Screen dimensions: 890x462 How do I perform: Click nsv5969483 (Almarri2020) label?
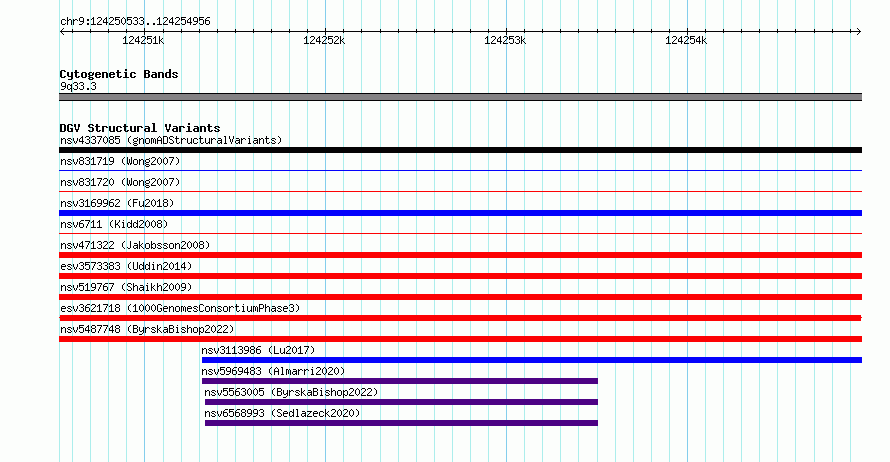[273, 371]
